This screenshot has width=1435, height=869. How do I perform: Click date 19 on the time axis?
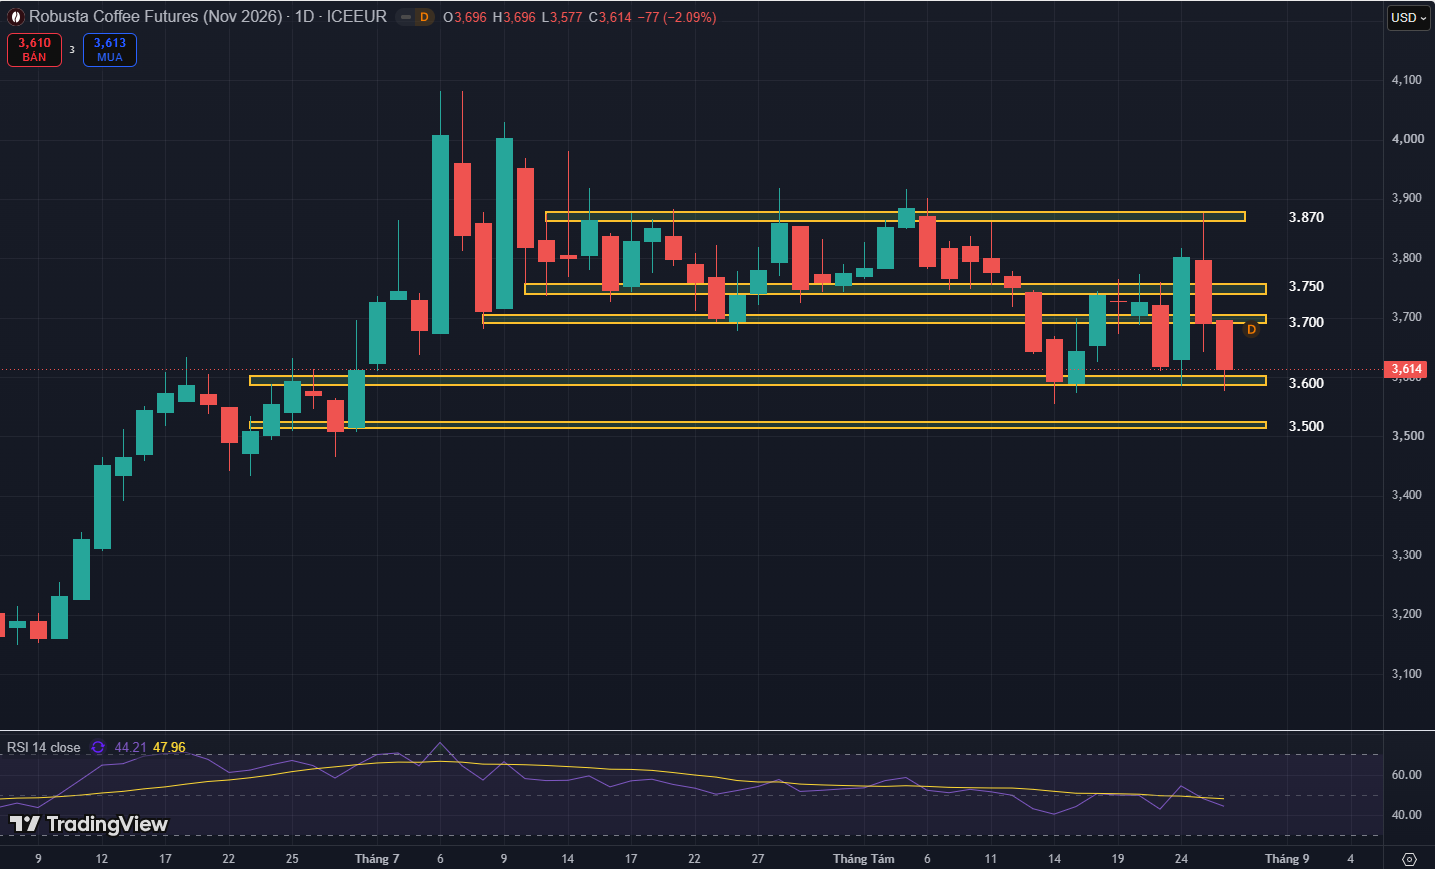tap(1118, 859)
